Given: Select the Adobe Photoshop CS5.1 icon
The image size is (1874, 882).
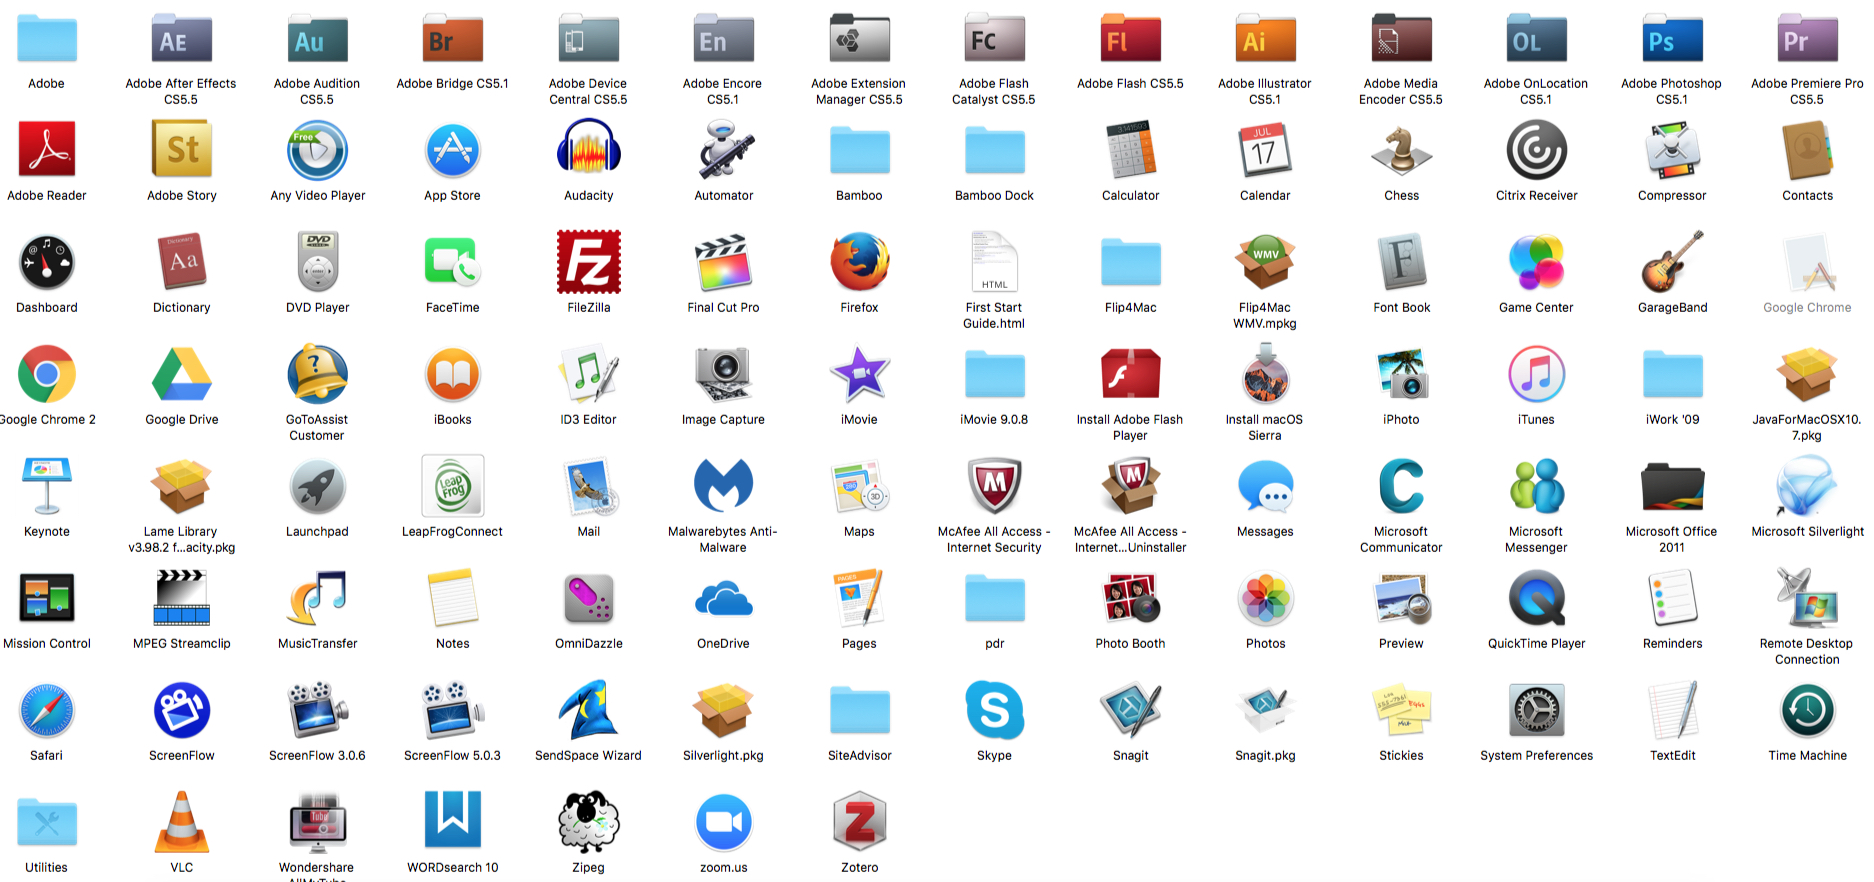Looking at the screenshot, I should 1671,41.
